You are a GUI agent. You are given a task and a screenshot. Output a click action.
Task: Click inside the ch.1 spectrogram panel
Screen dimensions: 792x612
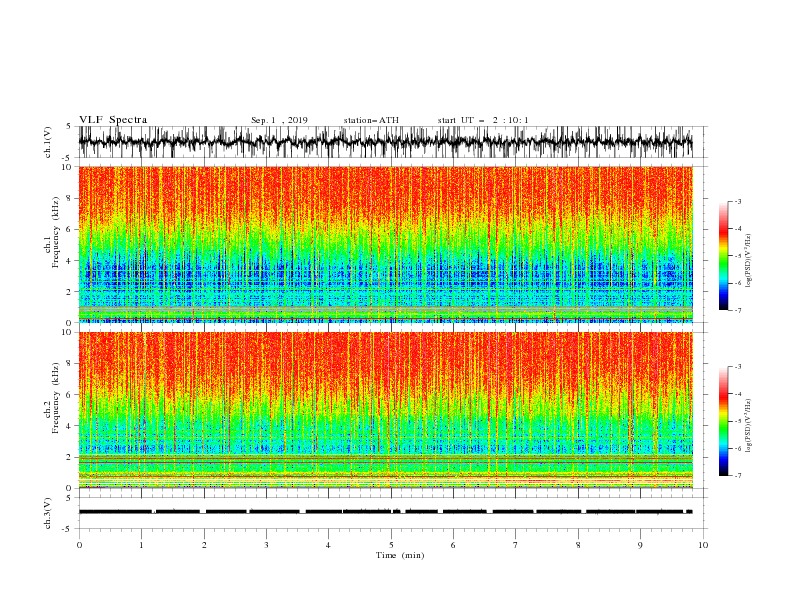386,244
